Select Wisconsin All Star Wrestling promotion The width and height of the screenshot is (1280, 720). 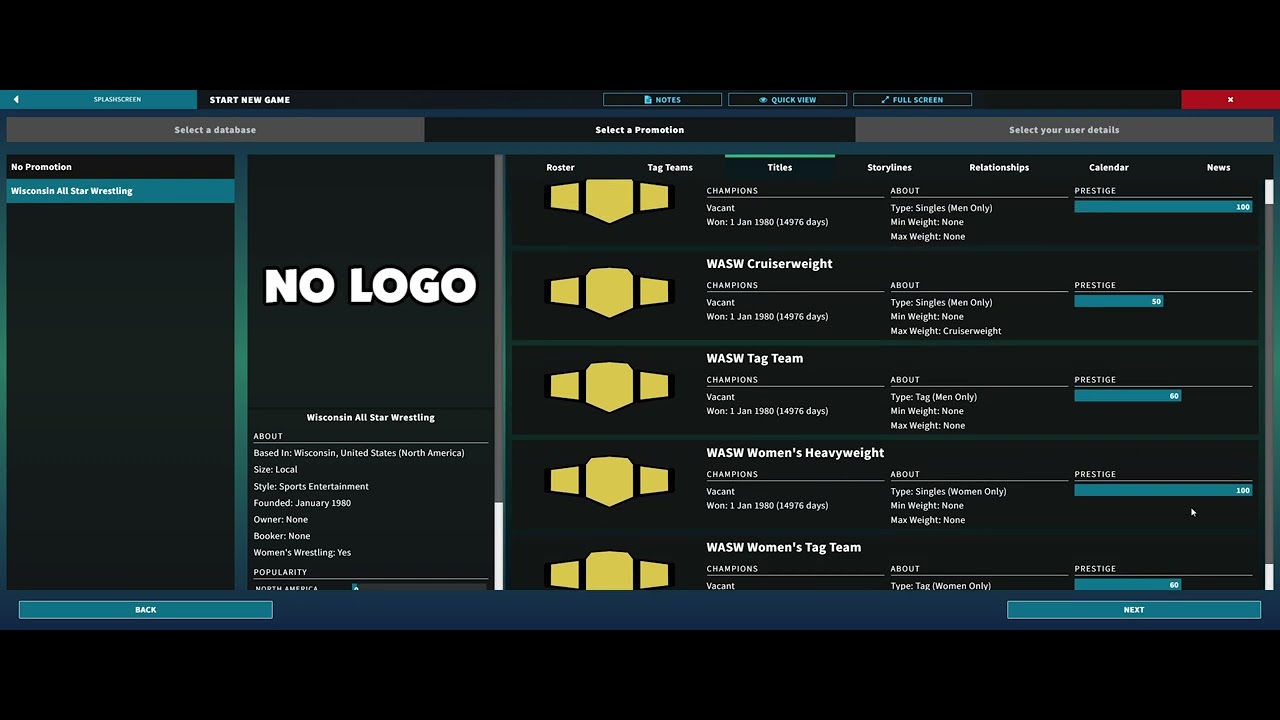click(120, 191)
